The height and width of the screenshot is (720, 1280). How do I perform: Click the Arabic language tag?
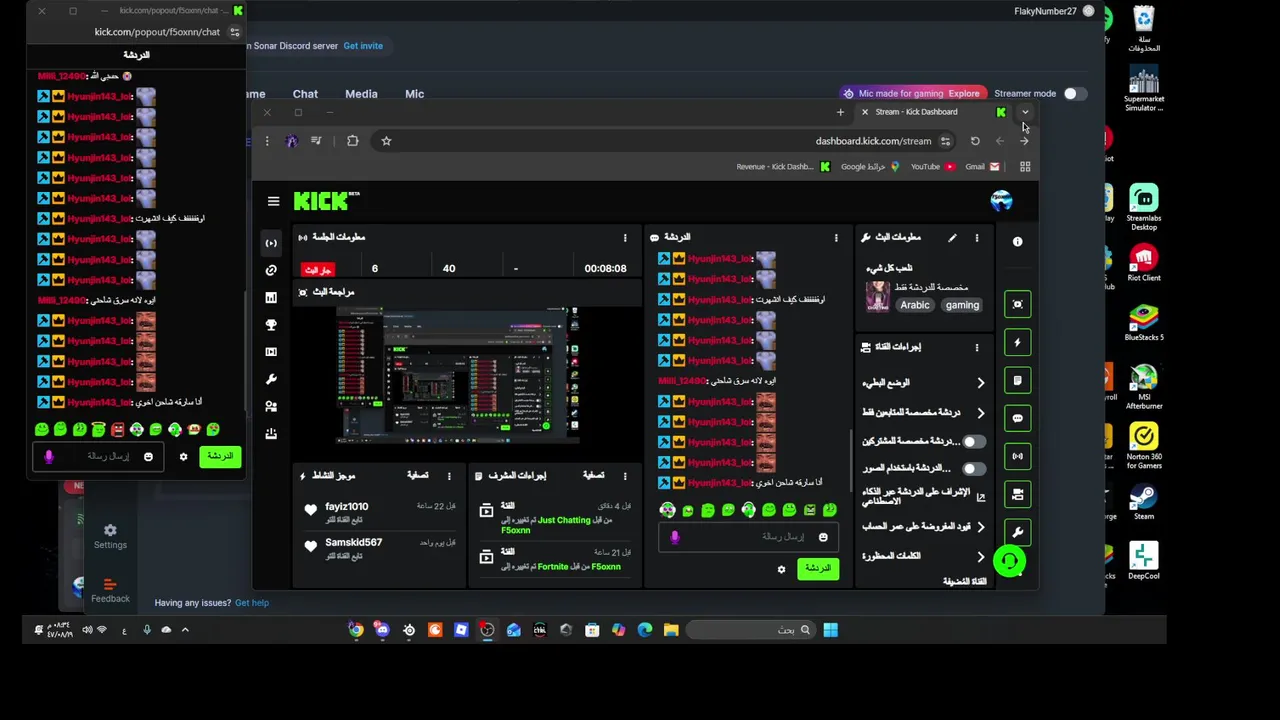[x=915, y=305]
